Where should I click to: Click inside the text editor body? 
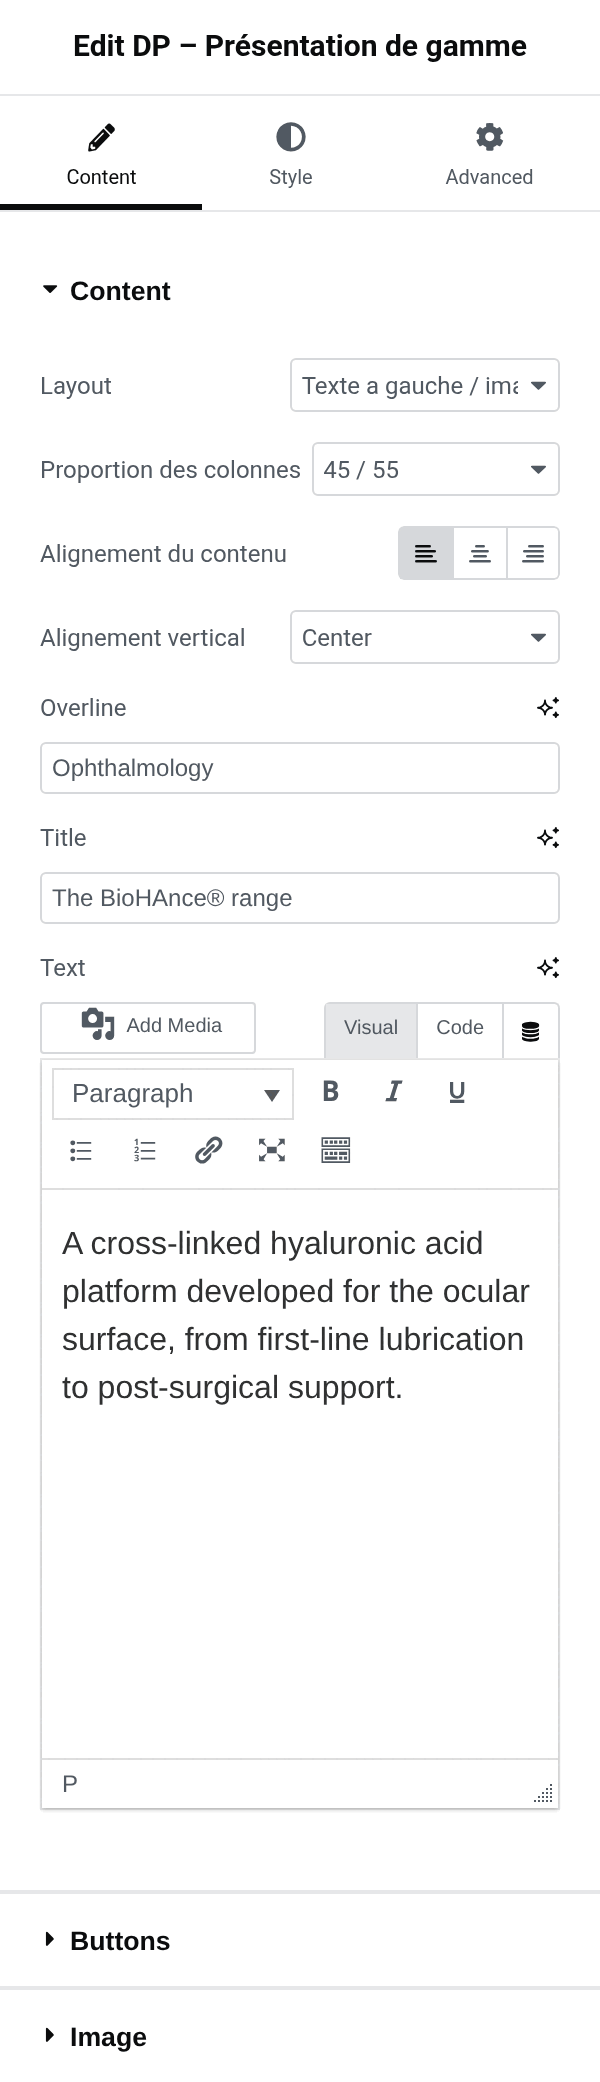pyautogui.click(x=300, y=1474)
